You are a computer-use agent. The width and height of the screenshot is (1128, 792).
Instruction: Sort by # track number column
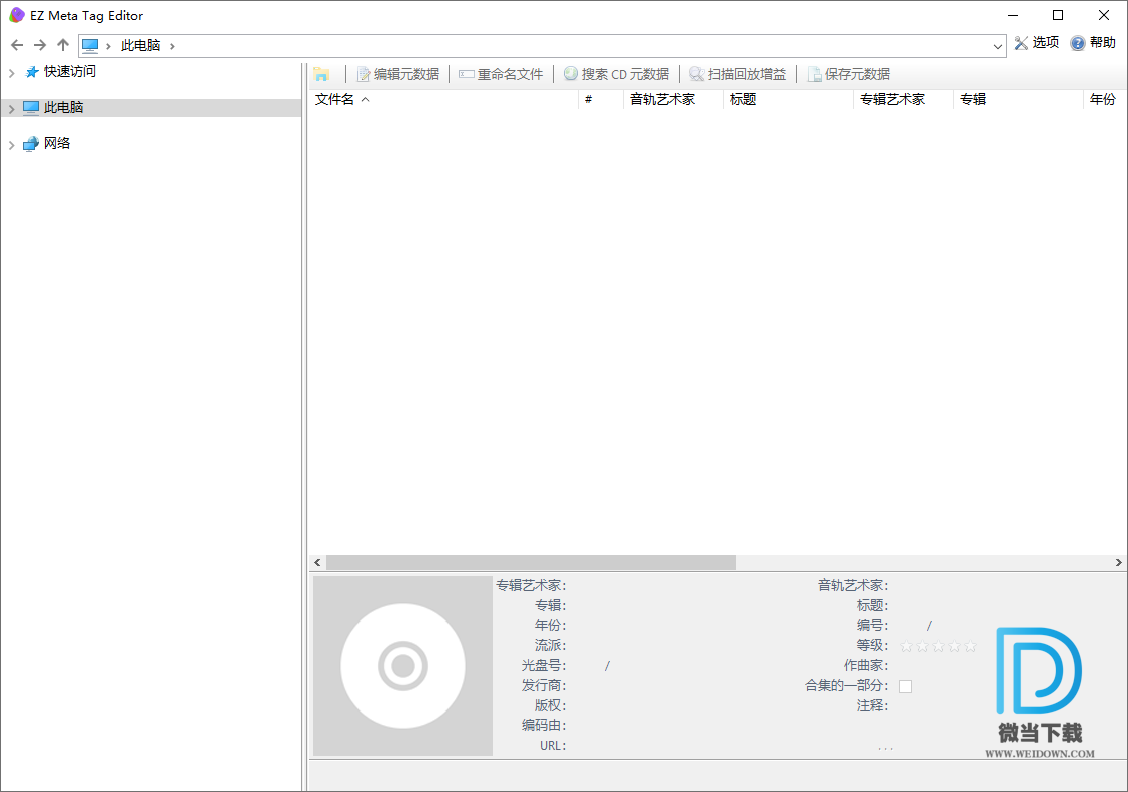(601, 99)
